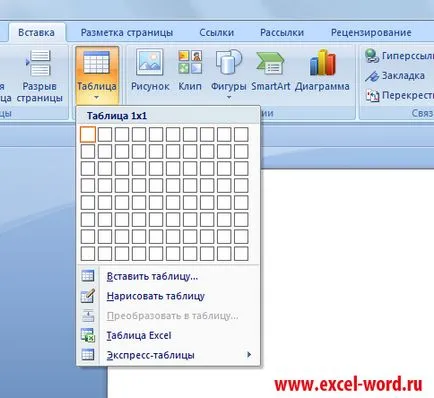Click the Закладка label
This screenshot has width=434, height=398.
coord(403,76)
